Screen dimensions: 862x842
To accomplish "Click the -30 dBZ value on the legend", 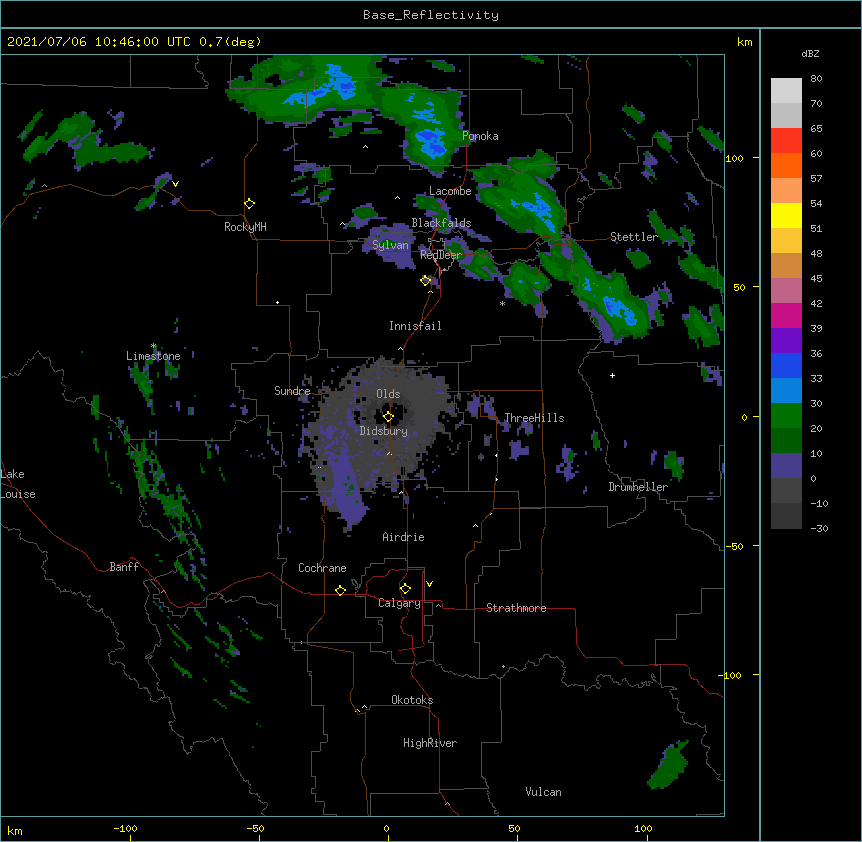I will click(x=819, y=528).
